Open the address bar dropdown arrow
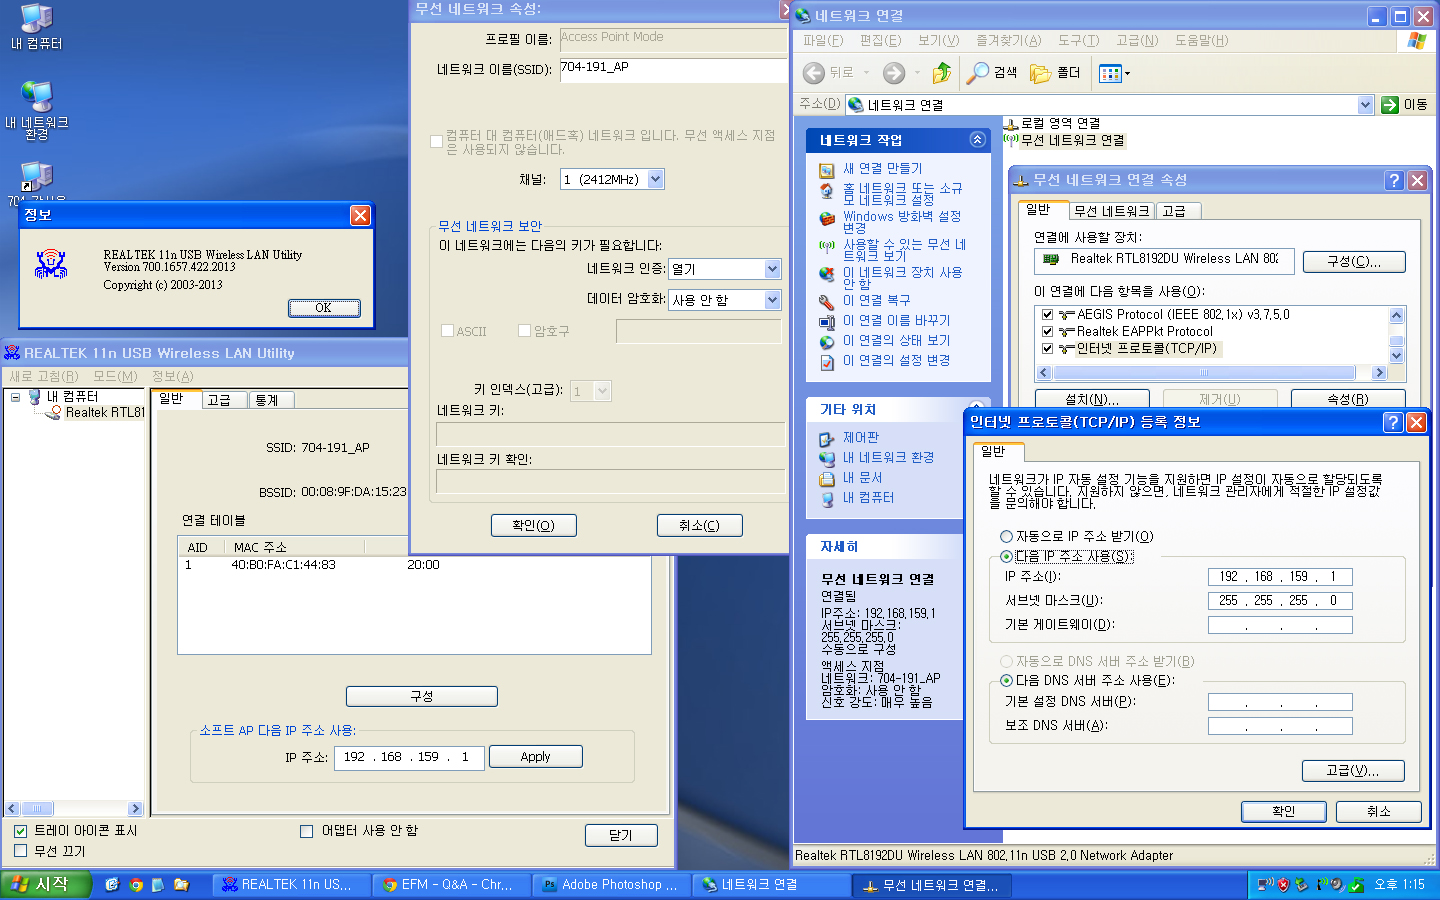This screenshot has width=1440, height=900. click(x=1366, y=105)
